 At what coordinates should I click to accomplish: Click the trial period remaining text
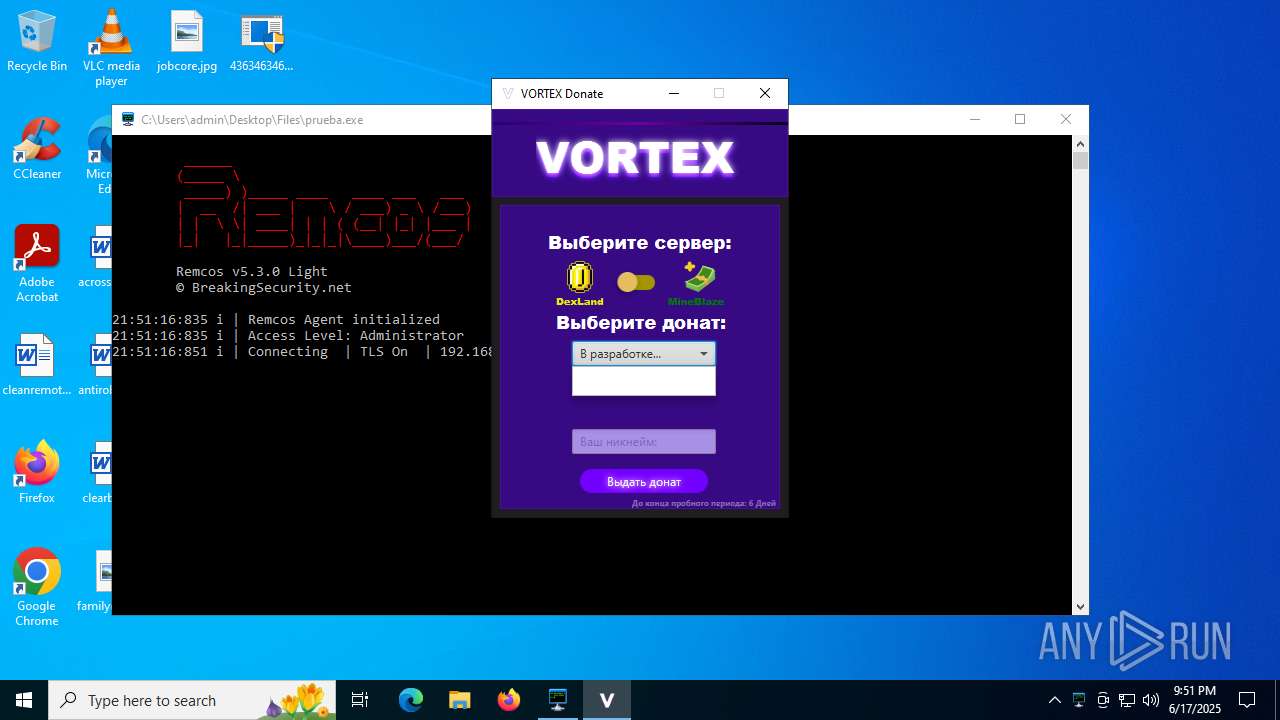[x=704, y=503]
